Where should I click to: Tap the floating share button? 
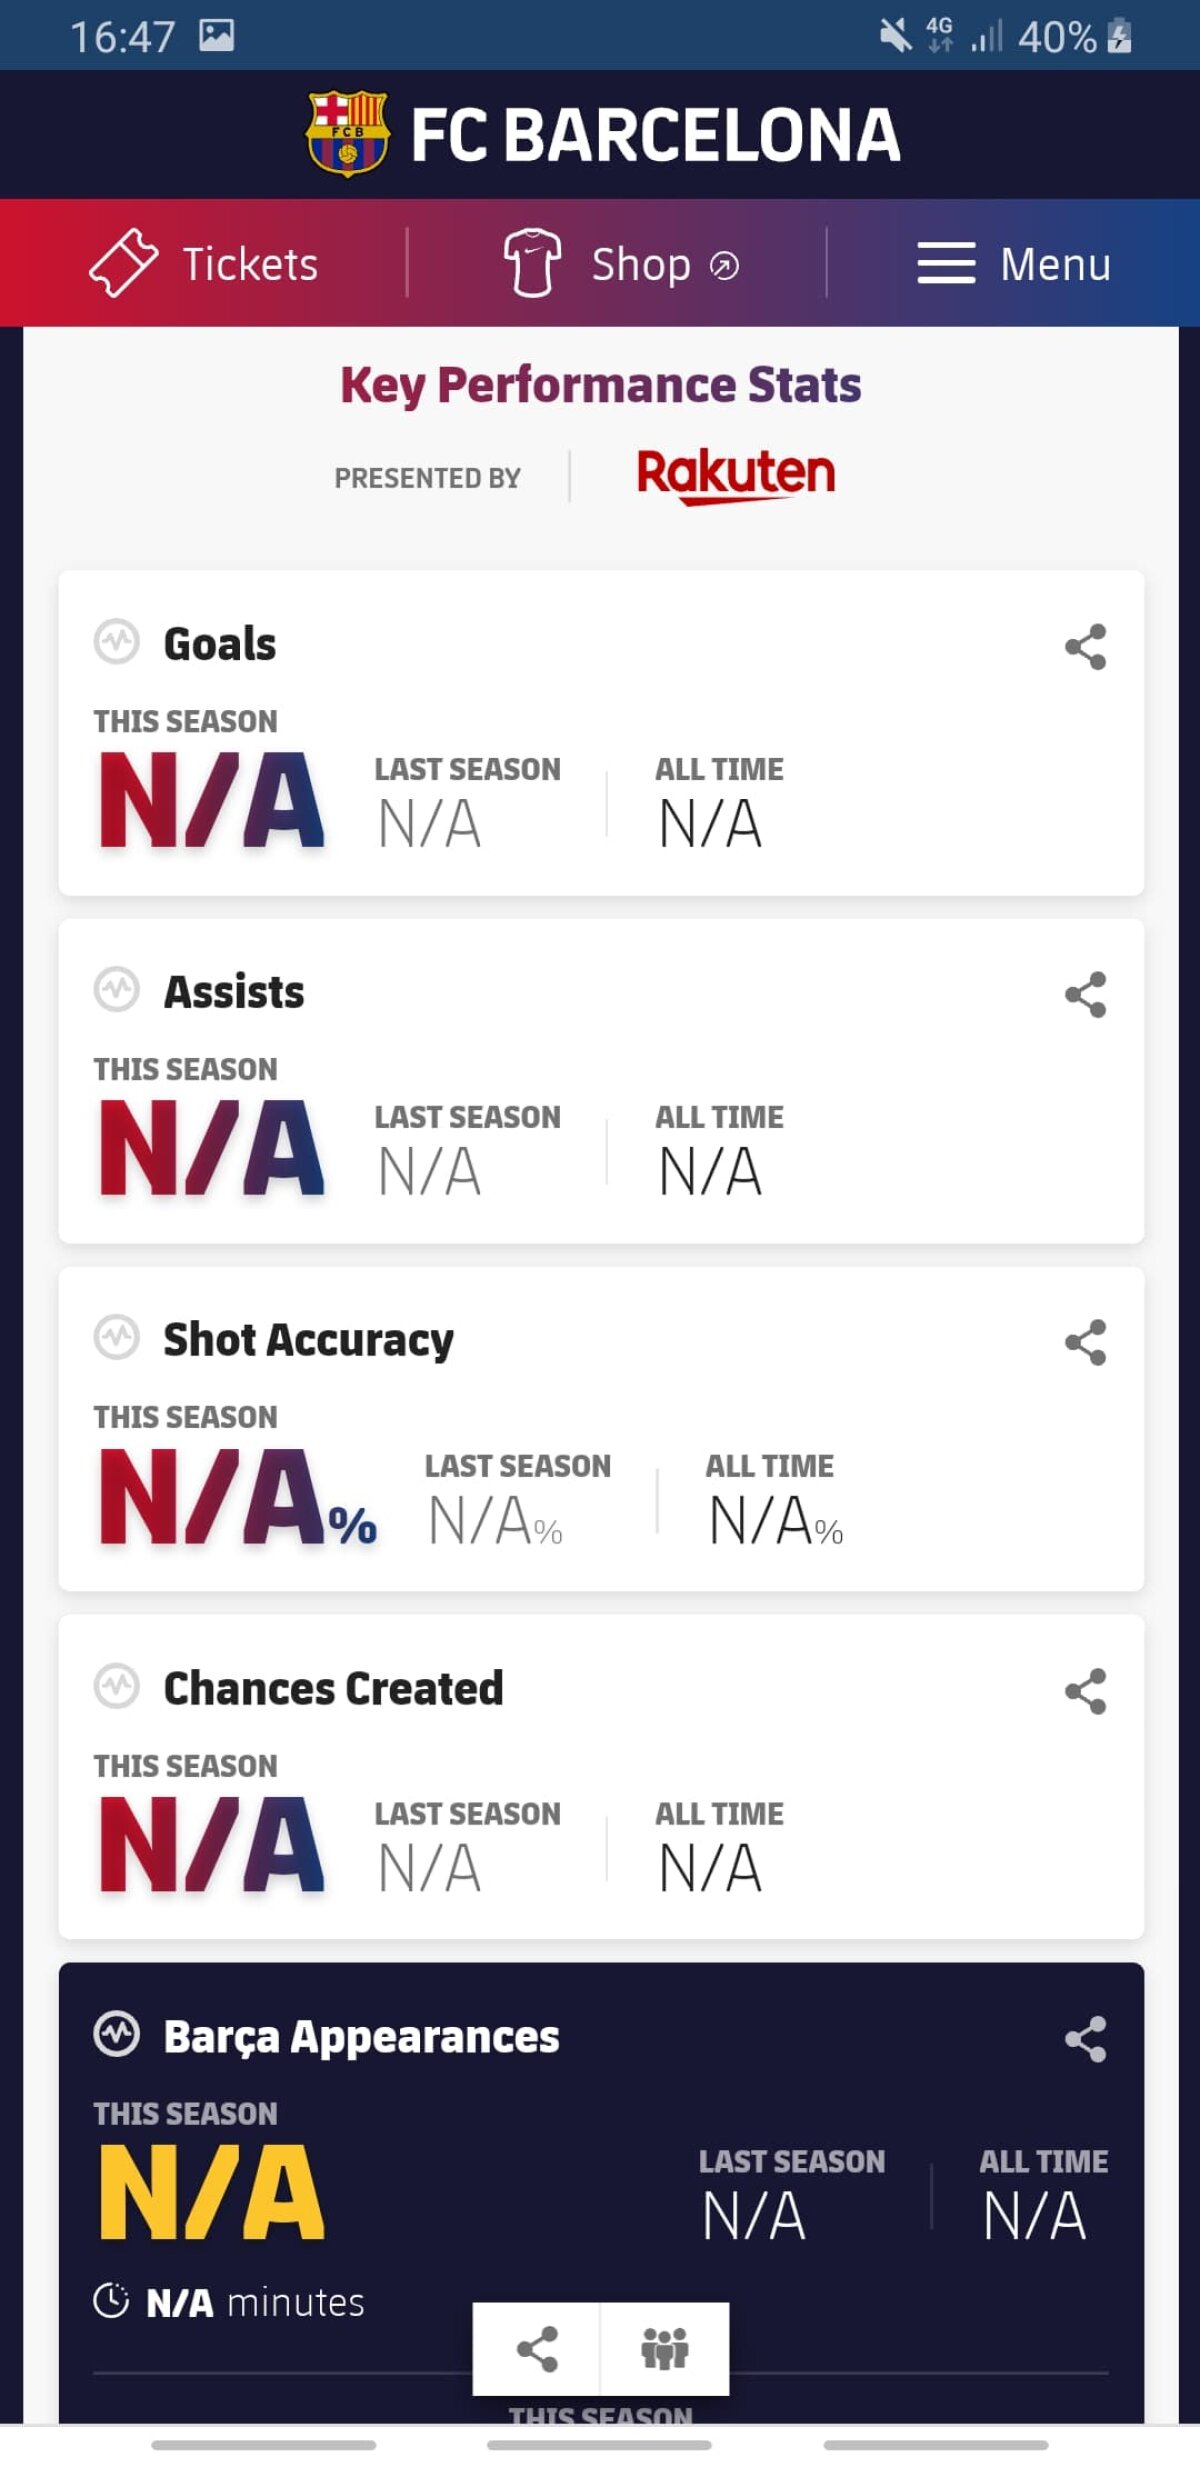pos(537,2349)
